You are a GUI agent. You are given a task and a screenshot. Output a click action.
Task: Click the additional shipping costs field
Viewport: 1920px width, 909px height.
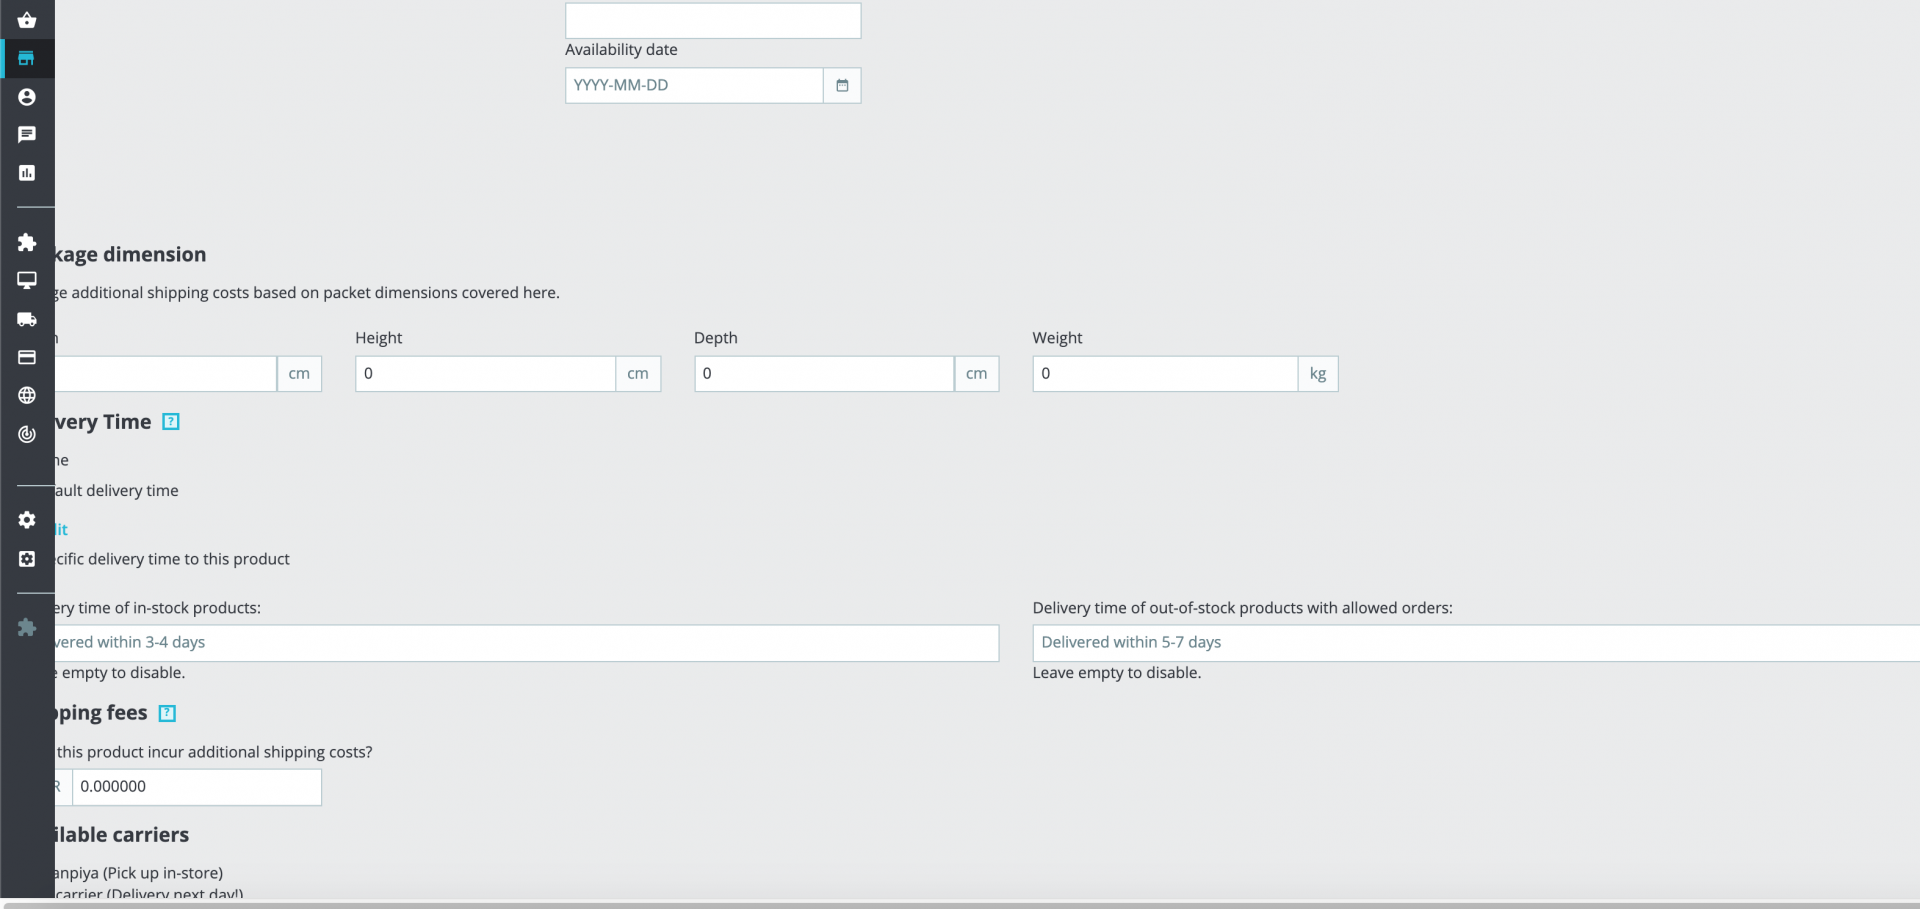[196, 787]
